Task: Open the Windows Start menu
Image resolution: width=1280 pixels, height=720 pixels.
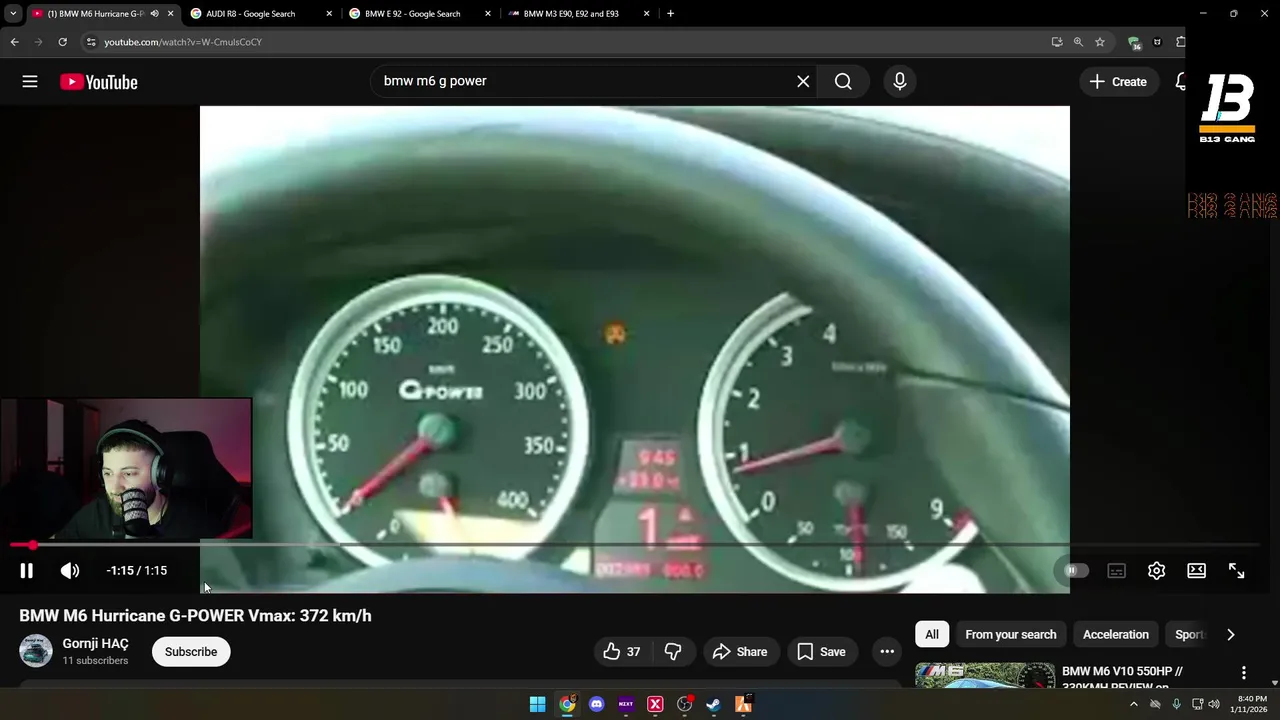Action: point(537,704)
